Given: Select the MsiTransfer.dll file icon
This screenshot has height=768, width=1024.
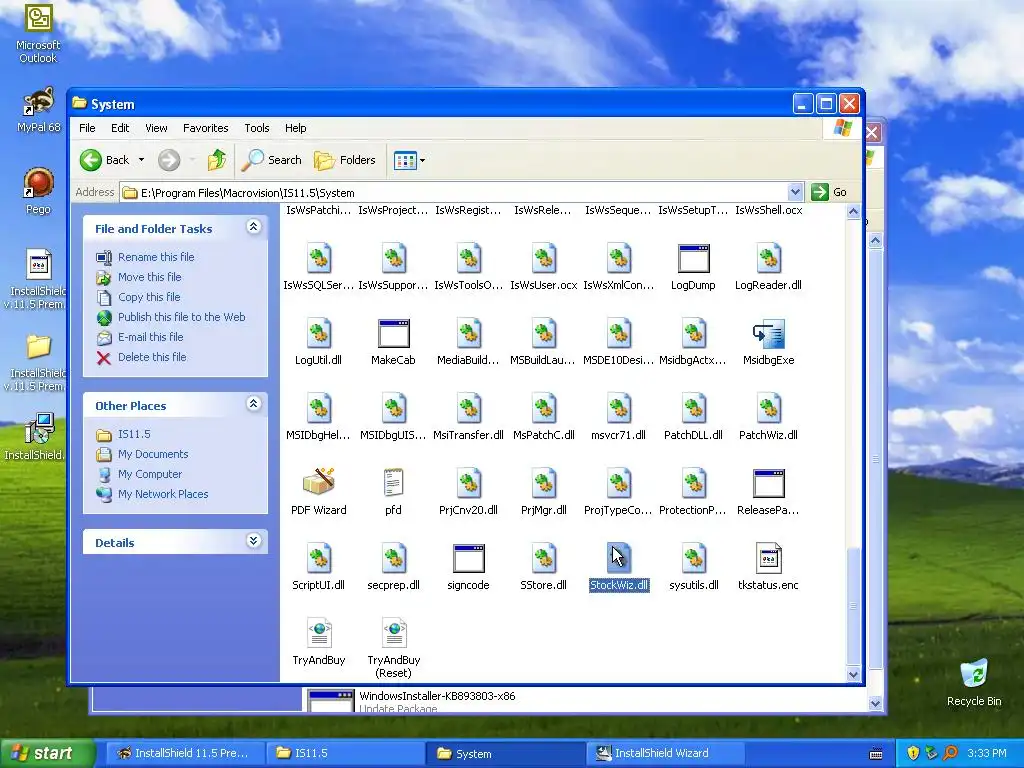Looking at the screenshot, I should point(468,409).
